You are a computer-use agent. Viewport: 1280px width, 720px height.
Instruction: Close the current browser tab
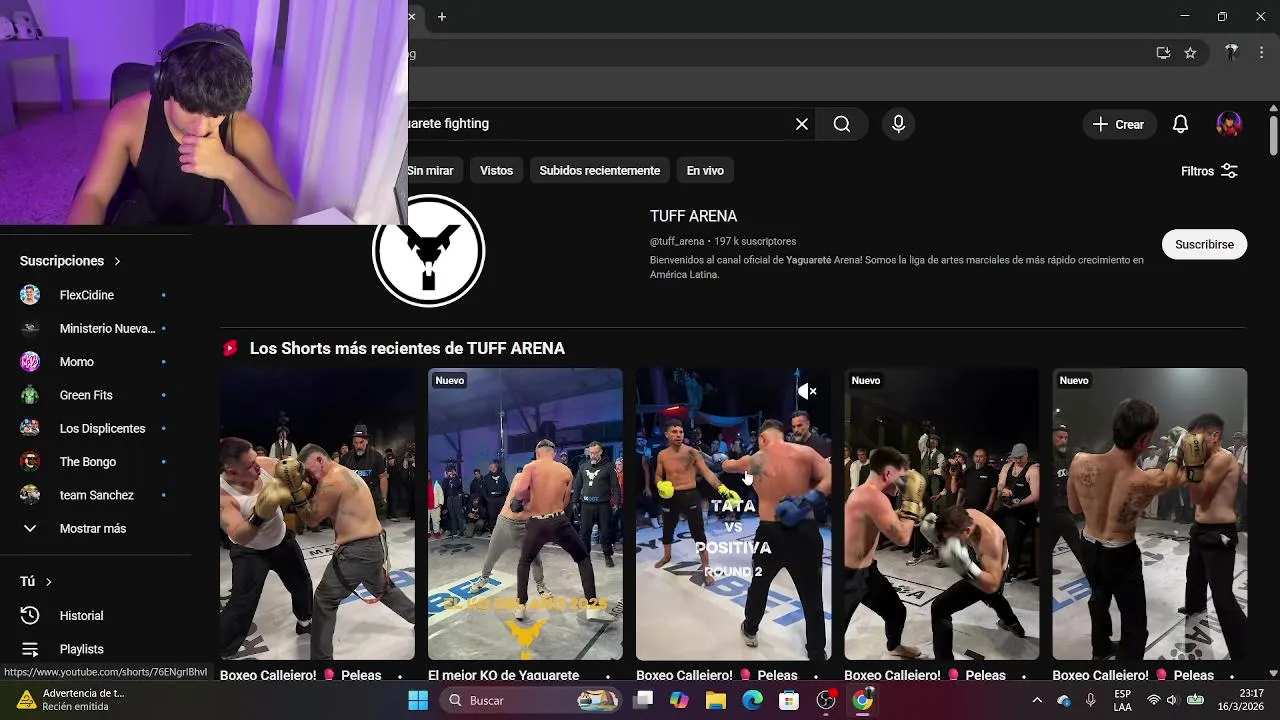[412, 16]
